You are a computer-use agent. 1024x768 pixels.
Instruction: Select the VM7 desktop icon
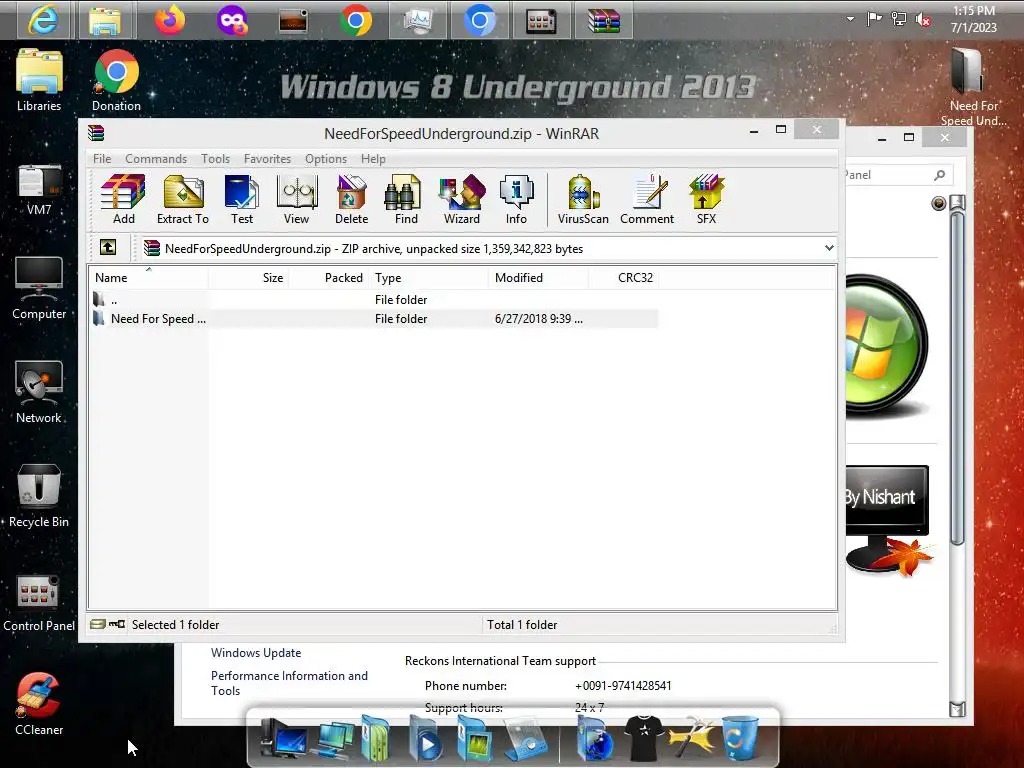tap(39, 189)
